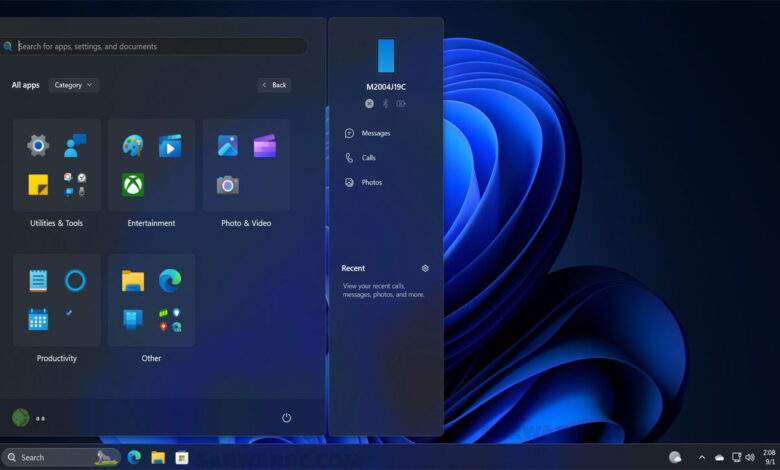
Task: Open Calls in the phone panel
Action: click(360, 158)
